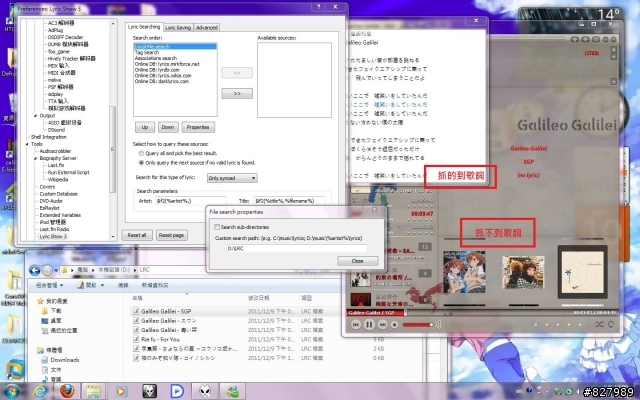This screenshot has height=400, width=640.
Task: Select Online DB: darklyrics.com source
Action: pyautogui.click(x=162, y=81)
